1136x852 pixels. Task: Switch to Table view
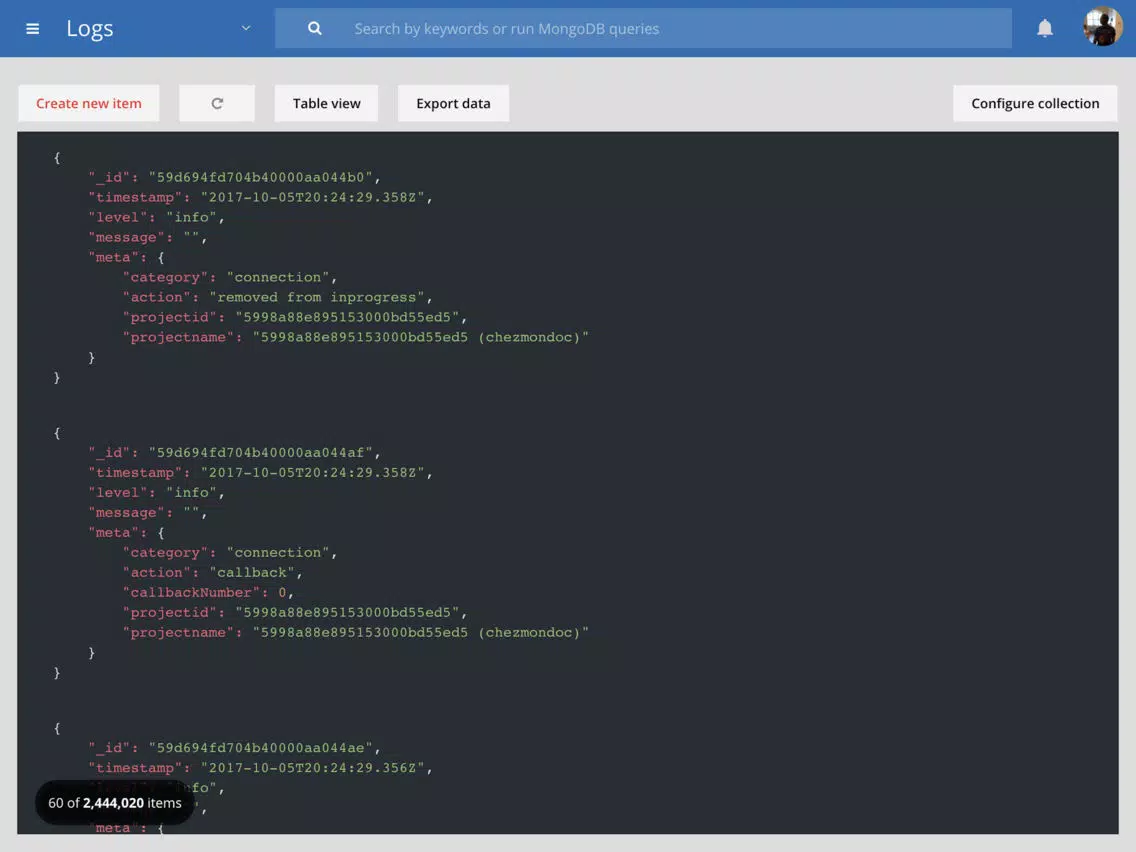[326, 104]
